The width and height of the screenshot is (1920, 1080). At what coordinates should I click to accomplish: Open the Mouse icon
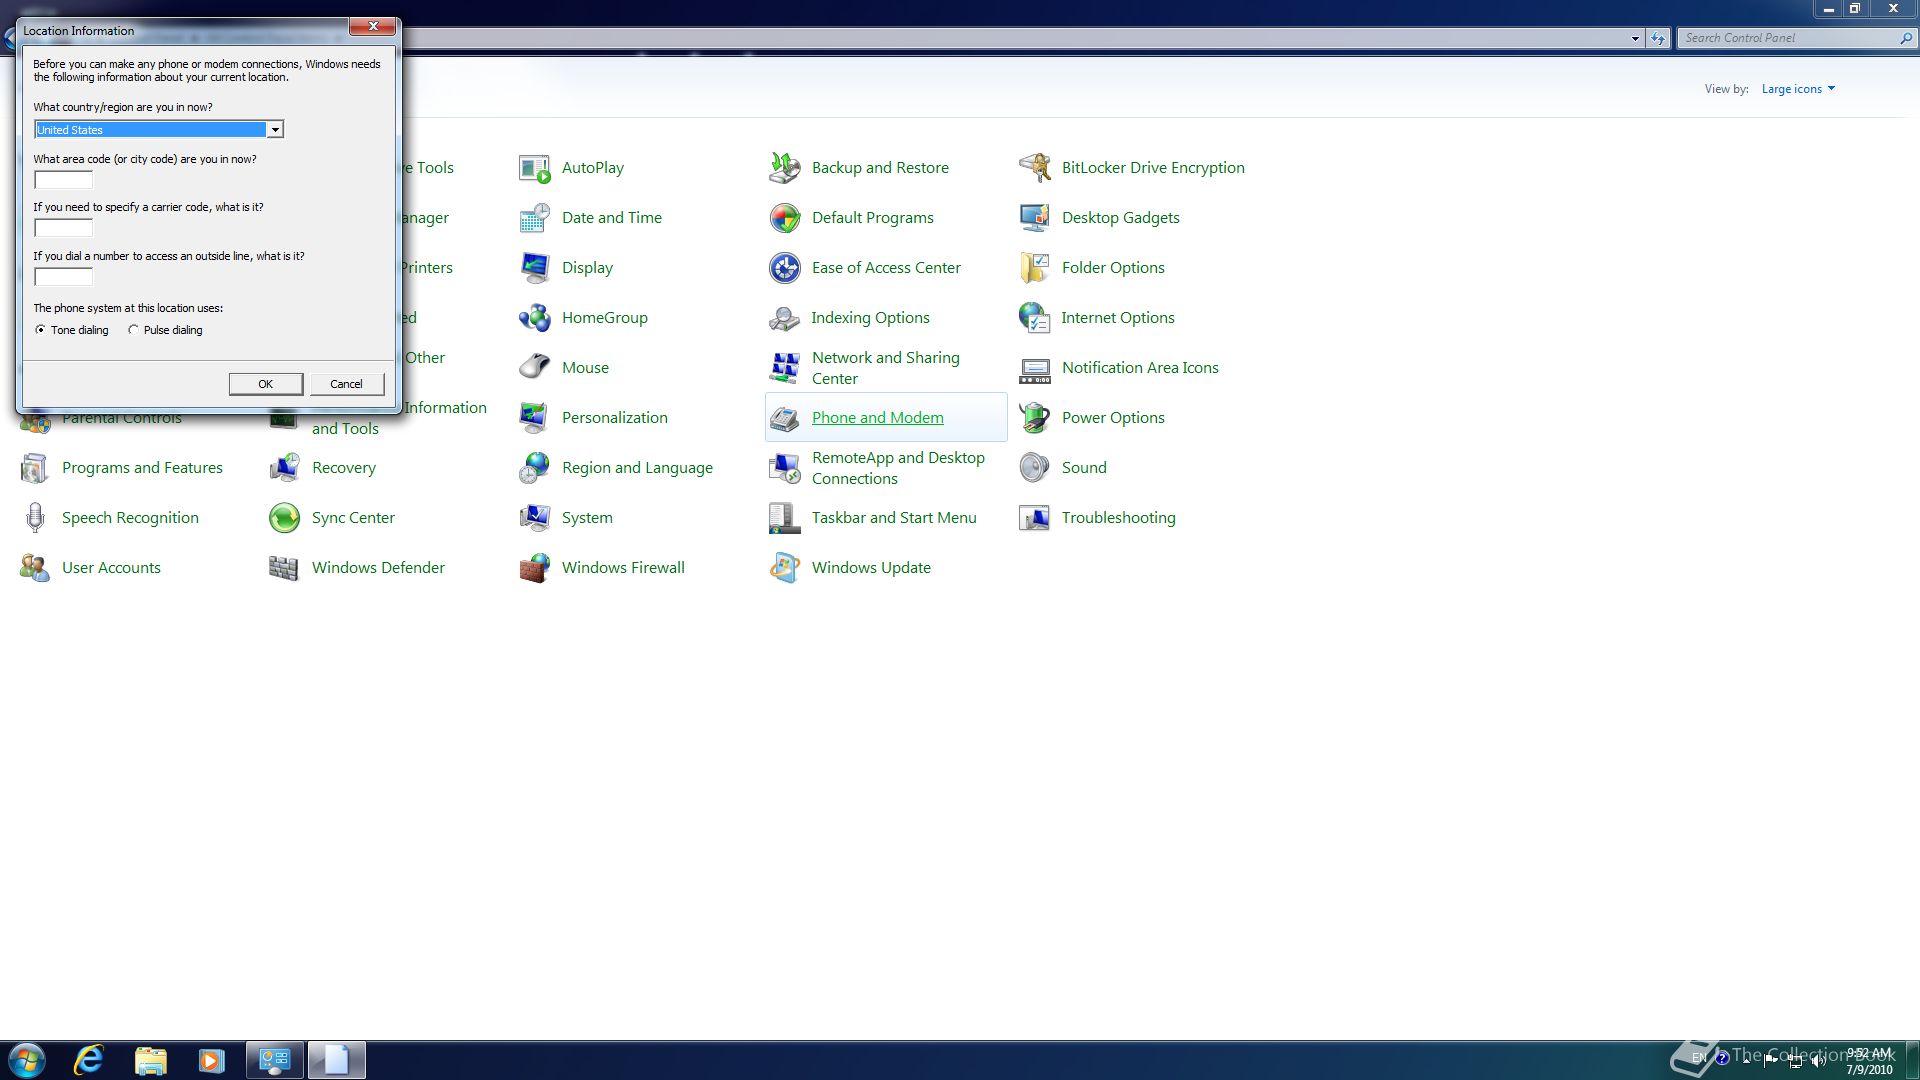click(534, 368)
